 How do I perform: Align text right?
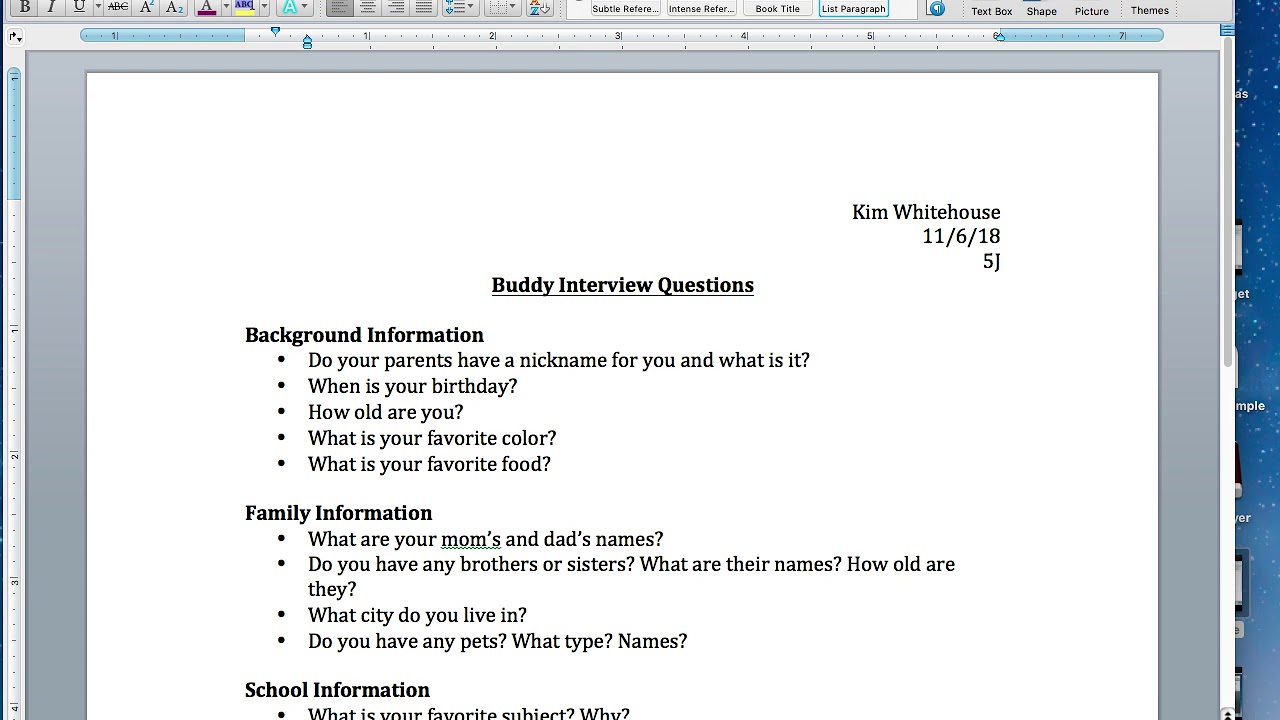pyautogui.click(x=396, y=7)
